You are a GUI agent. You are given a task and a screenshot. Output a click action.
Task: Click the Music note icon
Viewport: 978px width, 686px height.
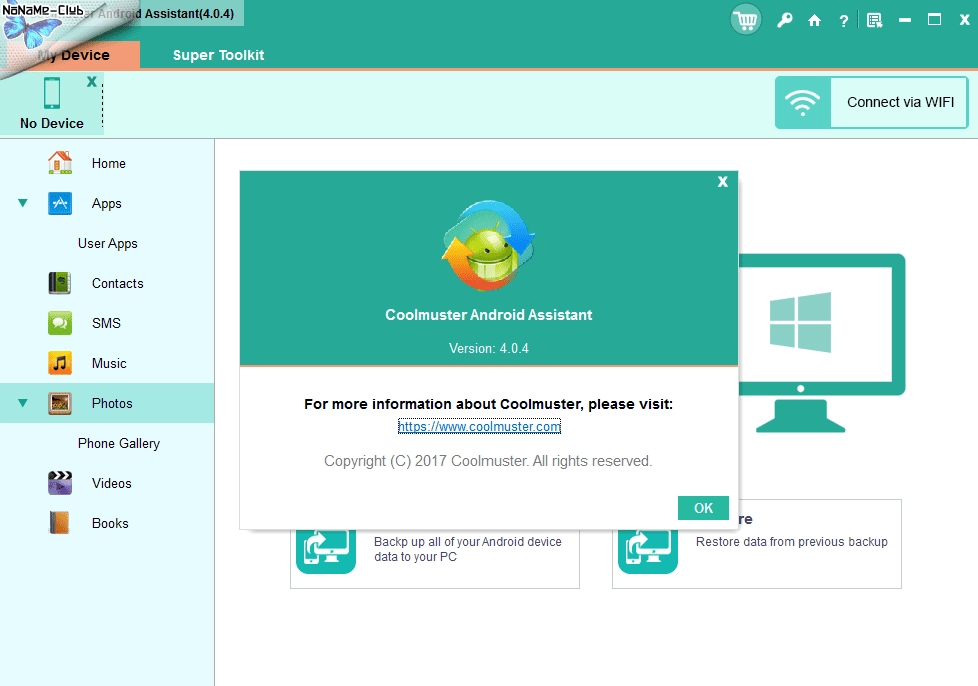coord(60,363)
